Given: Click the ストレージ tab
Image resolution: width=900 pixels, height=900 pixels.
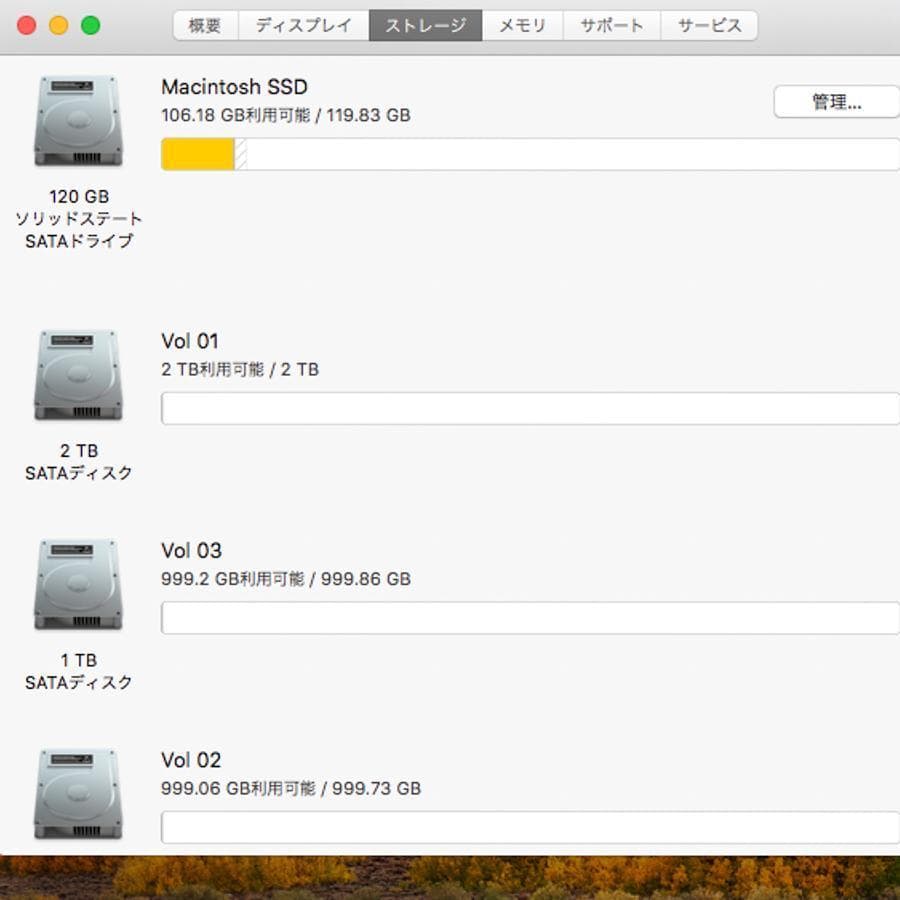Looking at the screenshot, I should (x=425, y=26).
